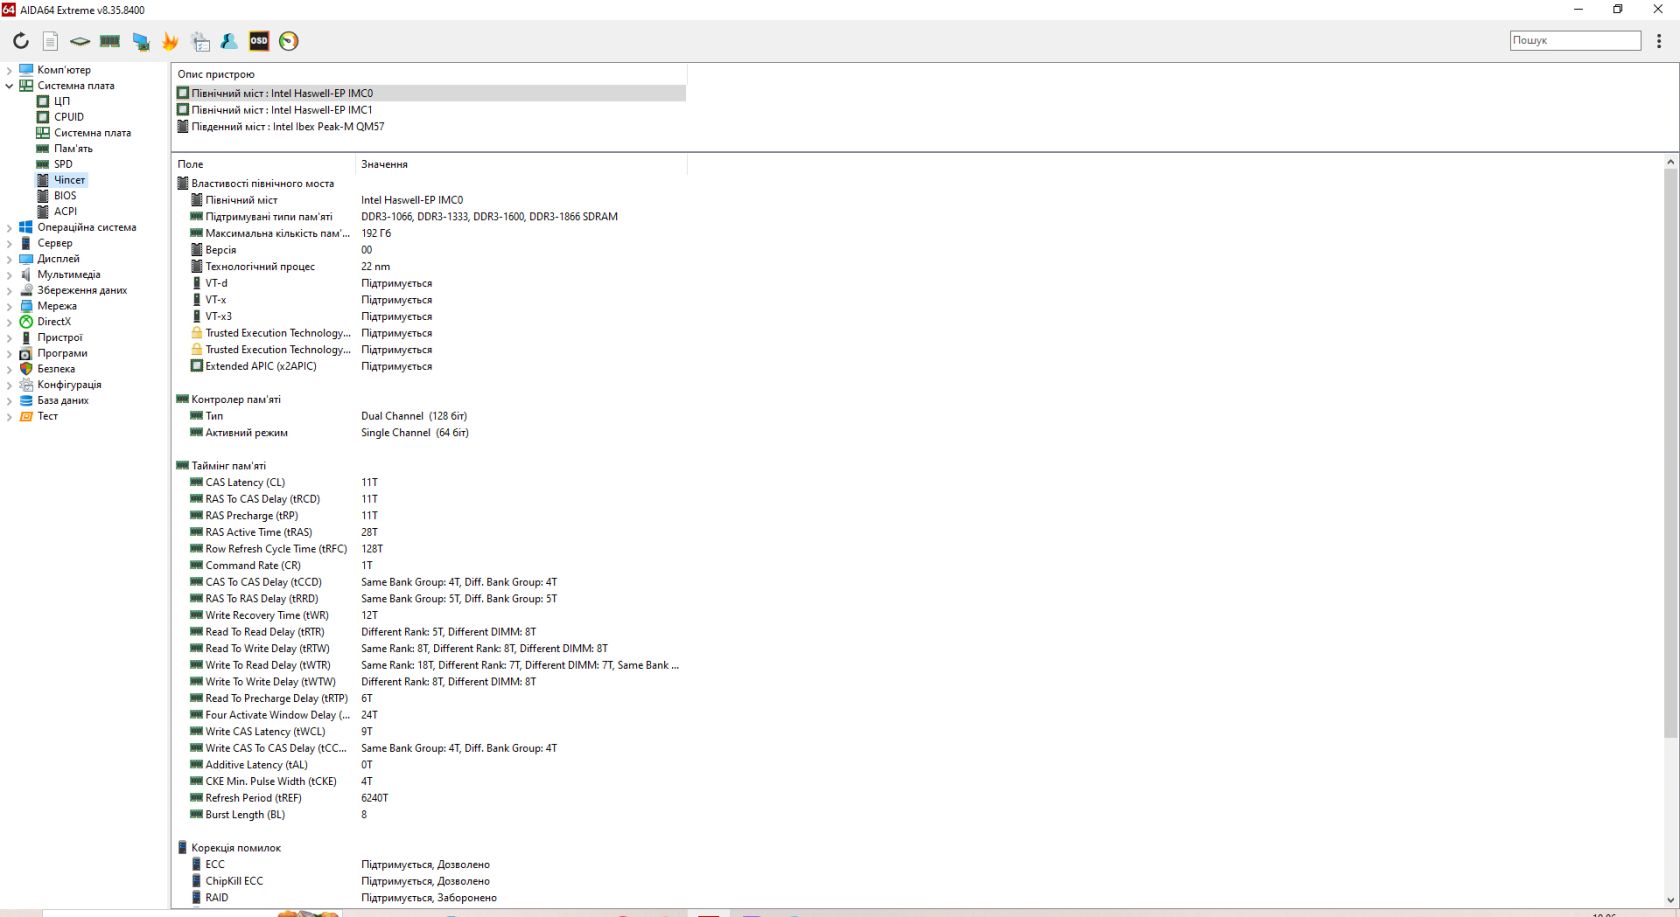This screenshot has width=1680, height=917.
Task: Launch the flame stability test icon
Action: pyautogui.click(x=170, y=41)
